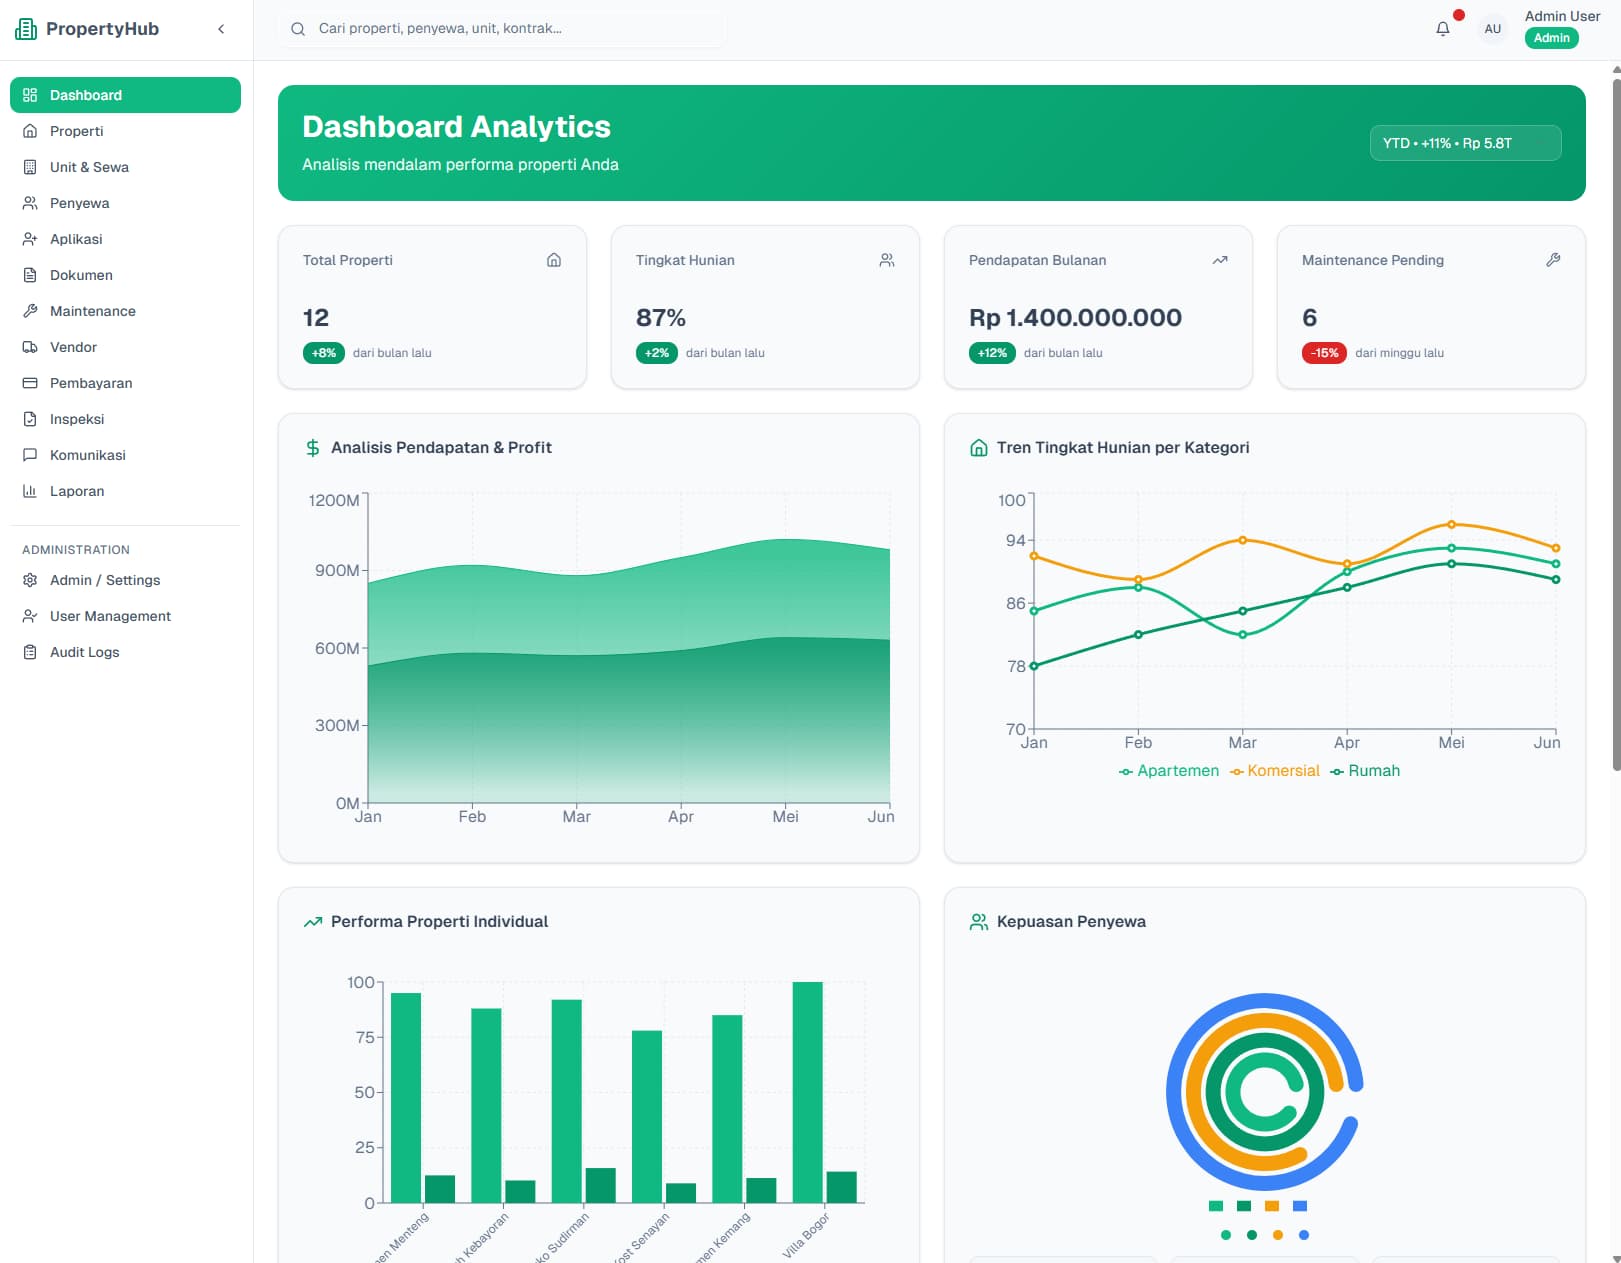This screenshot has height=1263, width=1621.
Task: Open the AU avatar menu
Action: [x=1492, y=28]
